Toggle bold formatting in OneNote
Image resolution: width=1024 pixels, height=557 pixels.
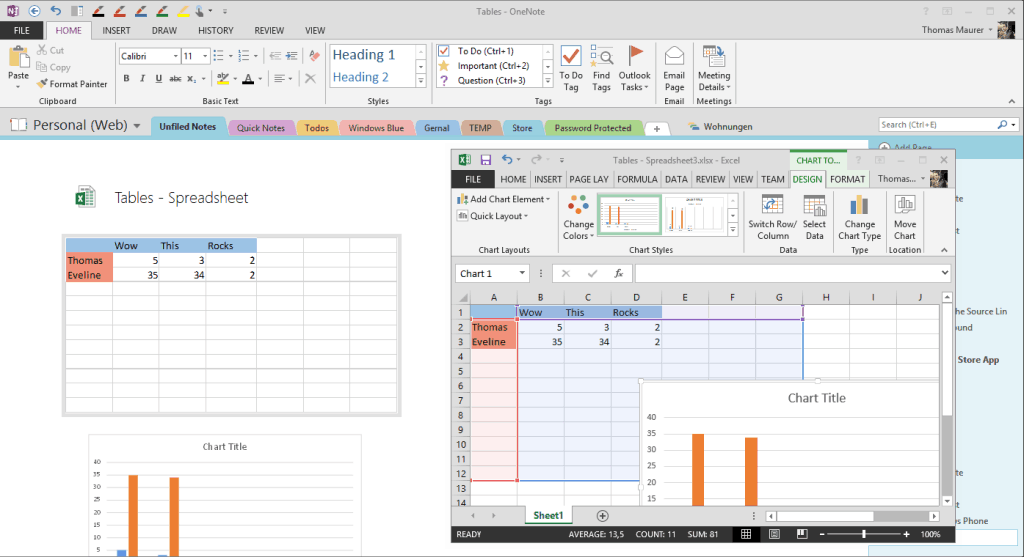(x=126, y=78)
